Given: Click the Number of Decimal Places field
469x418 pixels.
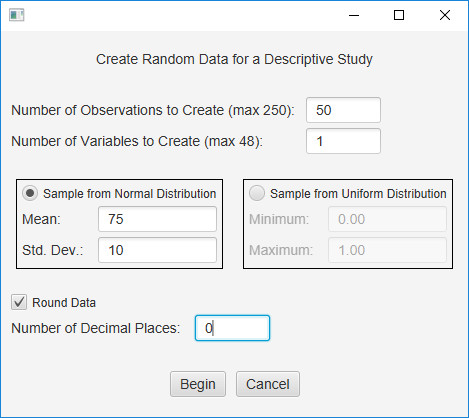Looking at the screenshot, I should 232,328.
